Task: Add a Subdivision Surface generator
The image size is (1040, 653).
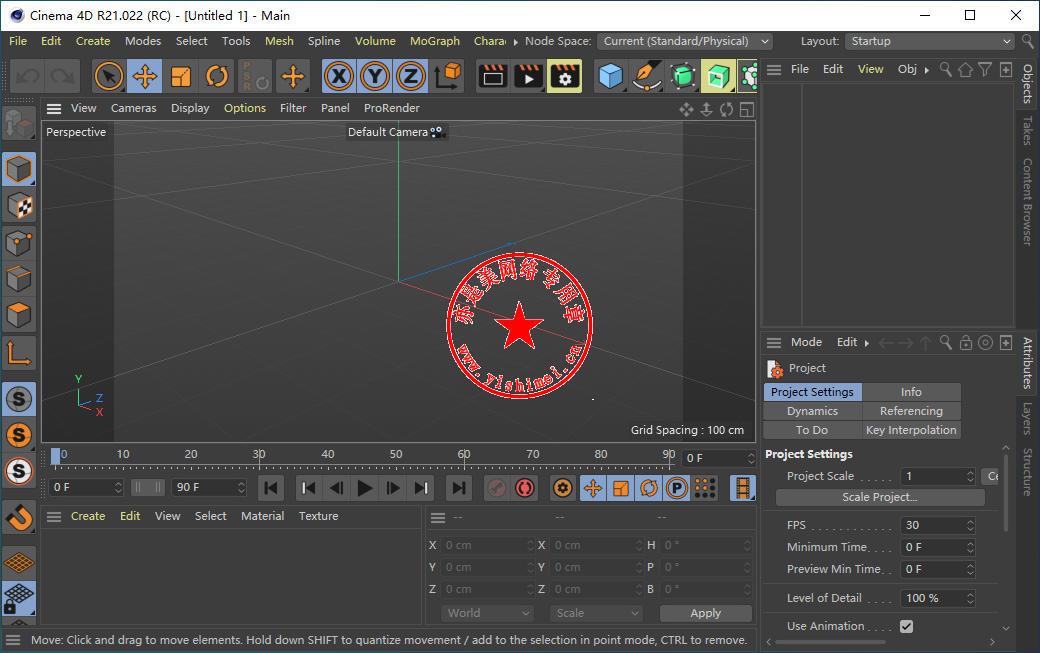Action: (682, 76)
